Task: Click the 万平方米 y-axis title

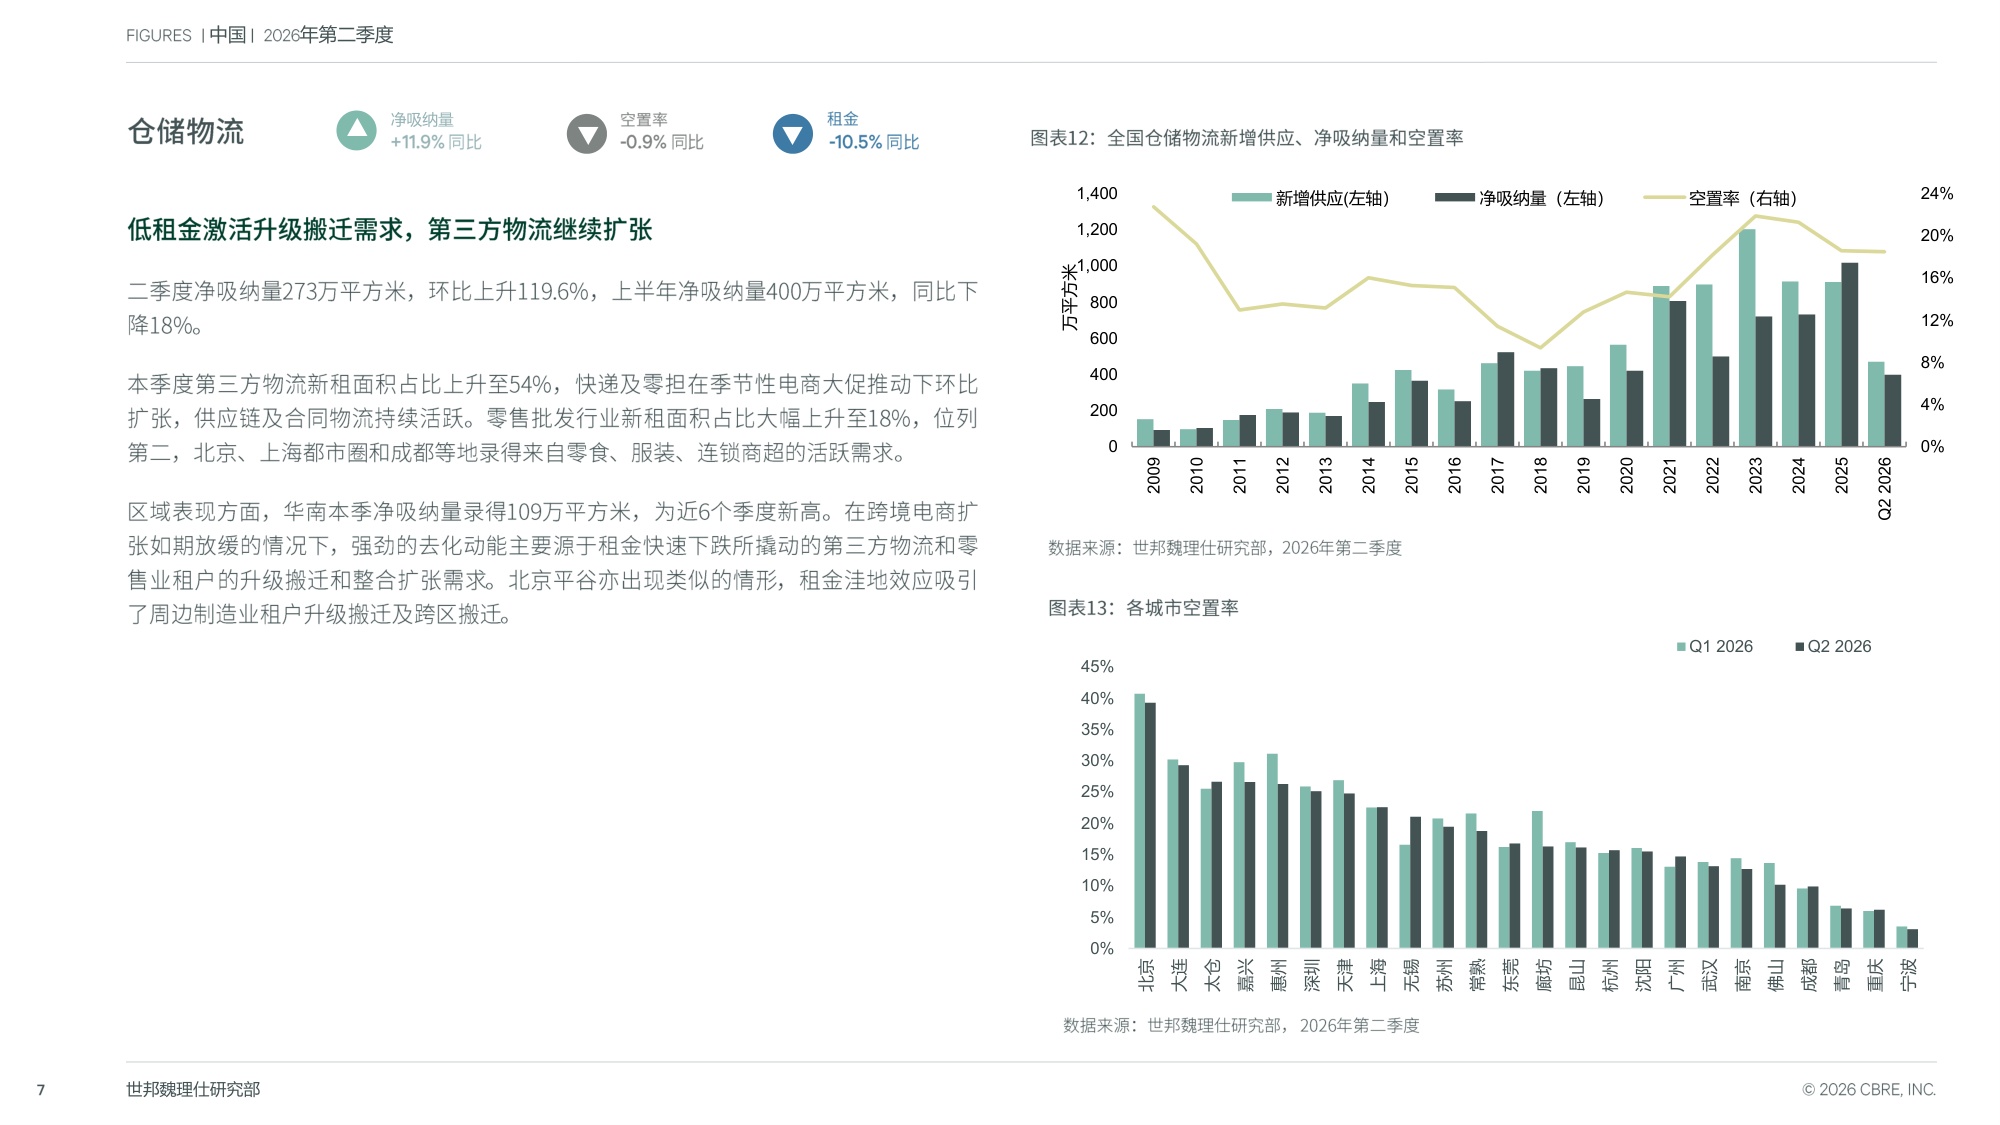Action: tap(1070, 297)
